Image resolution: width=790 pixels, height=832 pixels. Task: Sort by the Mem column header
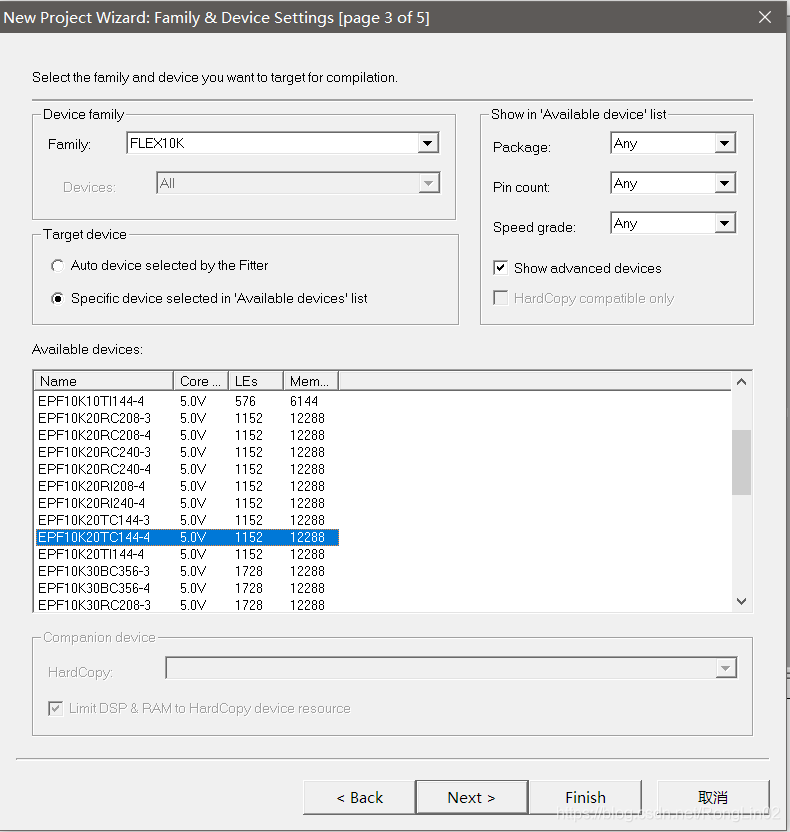tap(311, 381)
